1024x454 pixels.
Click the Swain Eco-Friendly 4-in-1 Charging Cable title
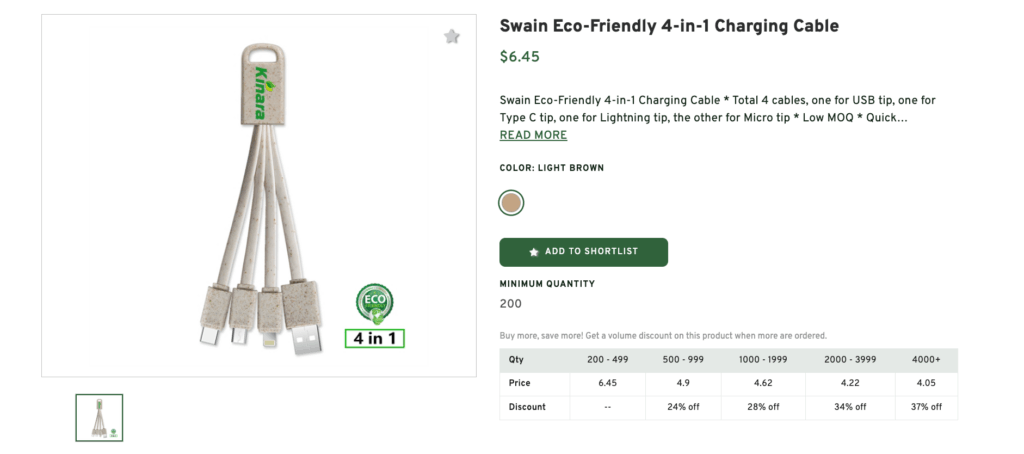pos(668,26)
